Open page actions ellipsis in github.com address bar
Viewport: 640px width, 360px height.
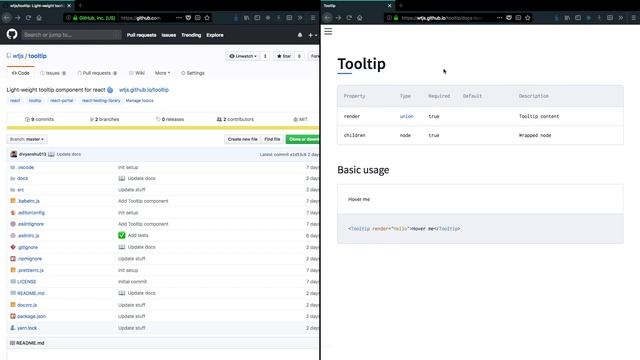pyautogui.click(x=179, y=18)
